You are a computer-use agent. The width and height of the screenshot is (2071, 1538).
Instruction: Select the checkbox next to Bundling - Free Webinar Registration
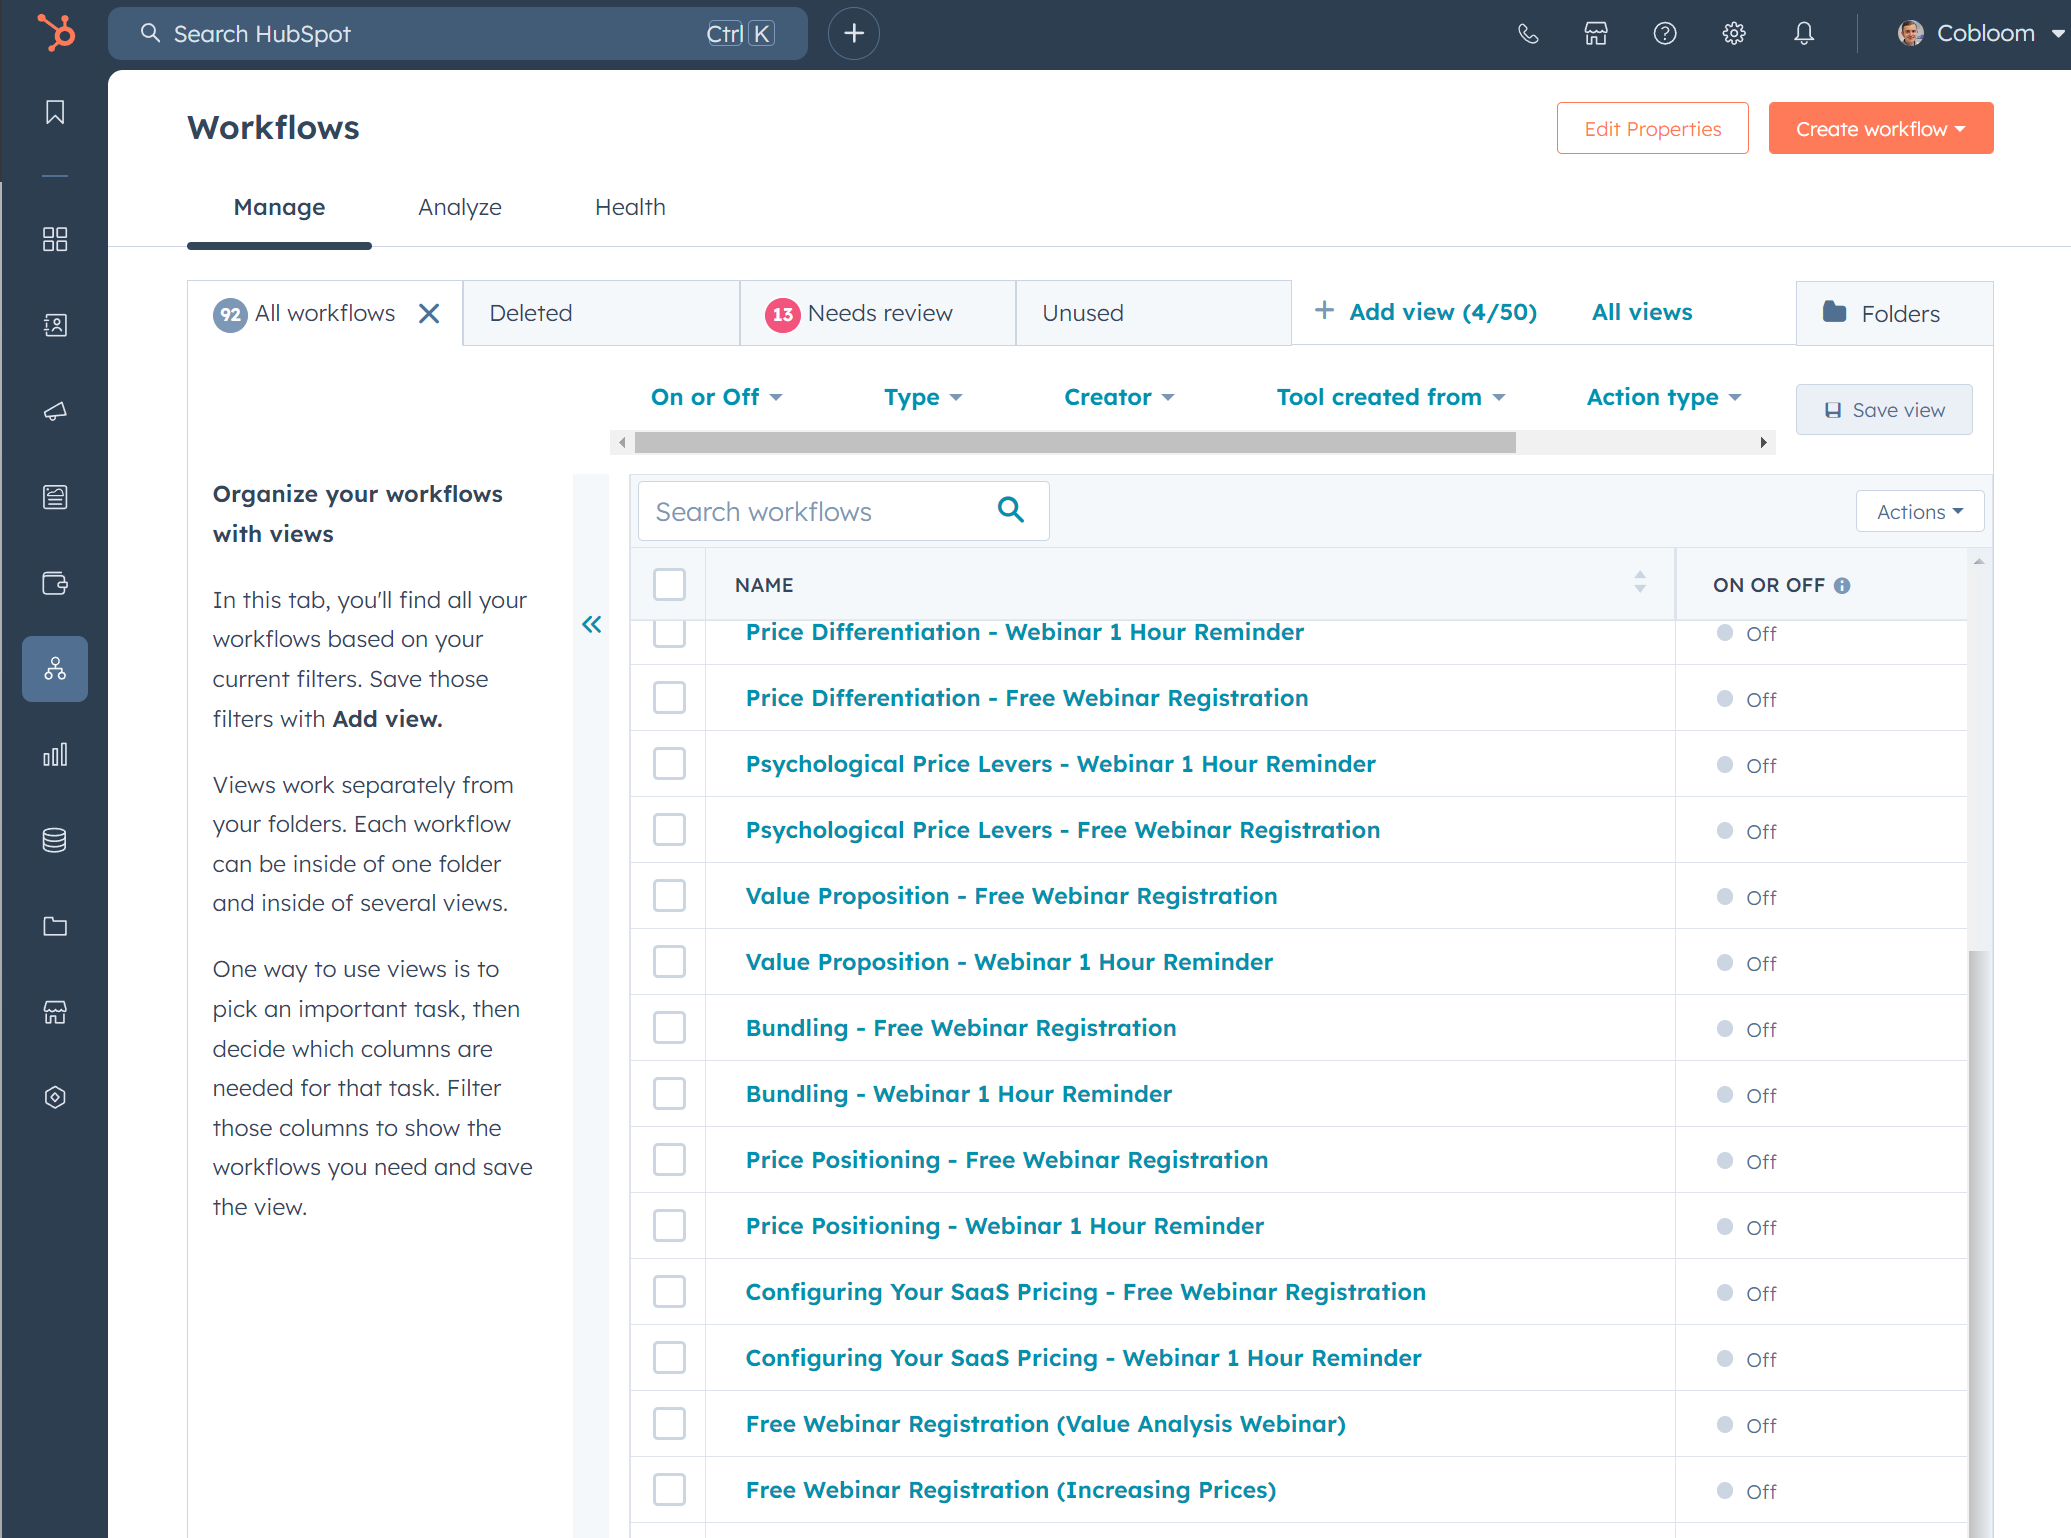pos(669,1027)
